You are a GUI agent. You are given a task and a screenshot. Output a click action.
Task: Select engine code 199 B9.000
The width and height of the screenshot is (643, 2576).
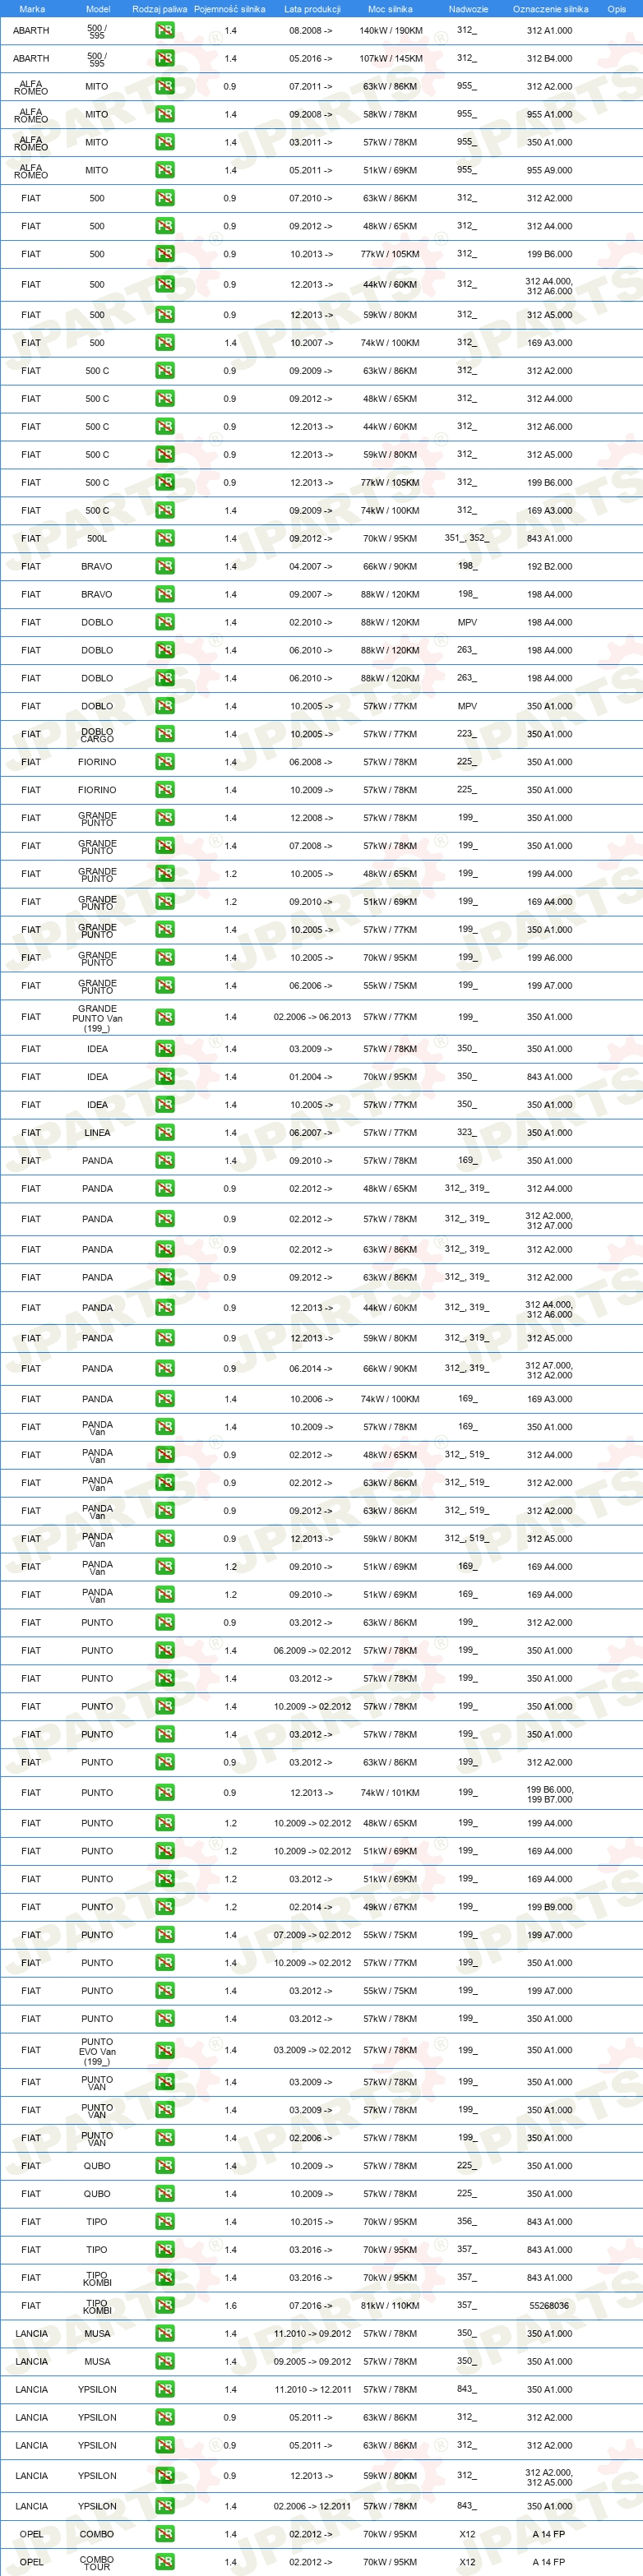tap(549, 1907)
